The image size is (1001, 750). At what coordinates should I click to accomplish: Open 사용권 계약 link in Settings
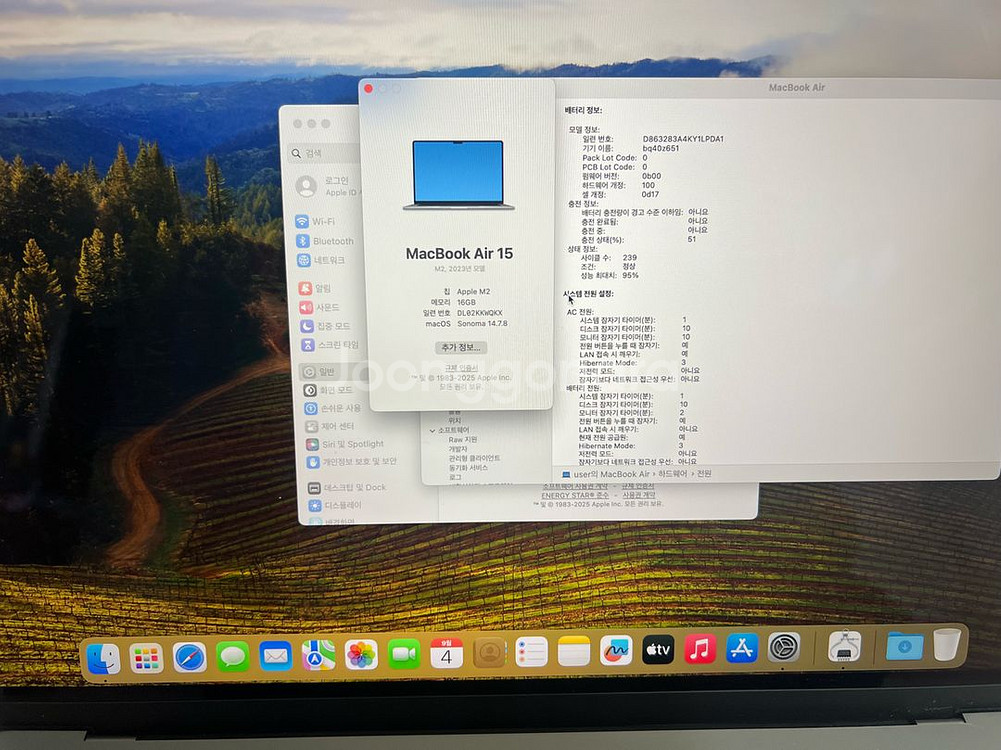coord(638,495)
